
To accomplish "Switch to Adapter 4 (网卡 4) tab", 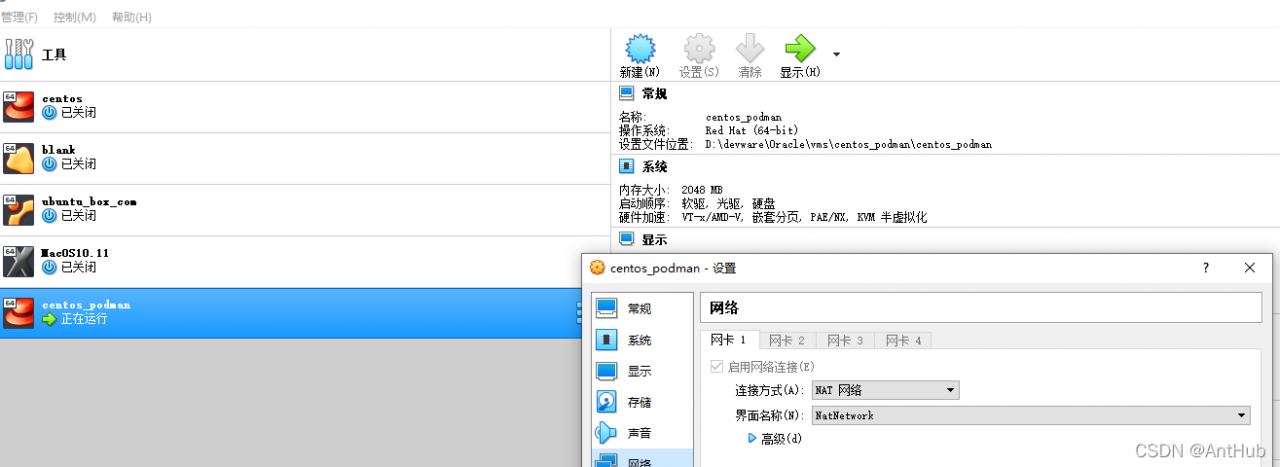I will (904, 341).
